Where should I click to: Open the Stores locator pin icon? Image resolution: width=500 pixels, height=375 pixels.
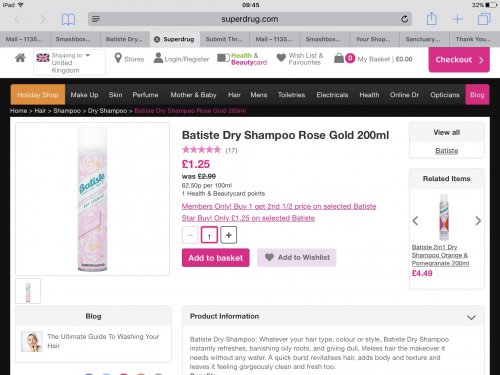pyautogui.click(x=118, y=58)
